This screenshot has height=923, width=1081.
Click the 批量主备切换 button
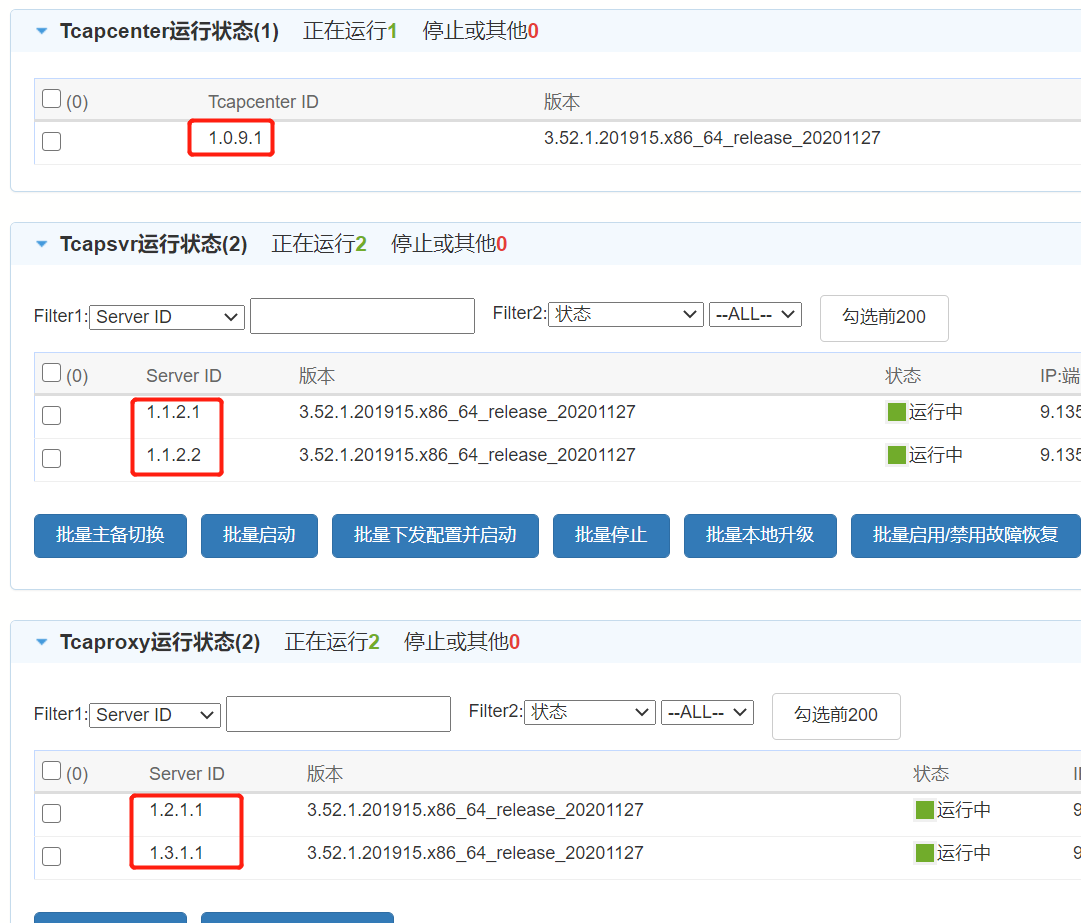click(x=110, y=536)
